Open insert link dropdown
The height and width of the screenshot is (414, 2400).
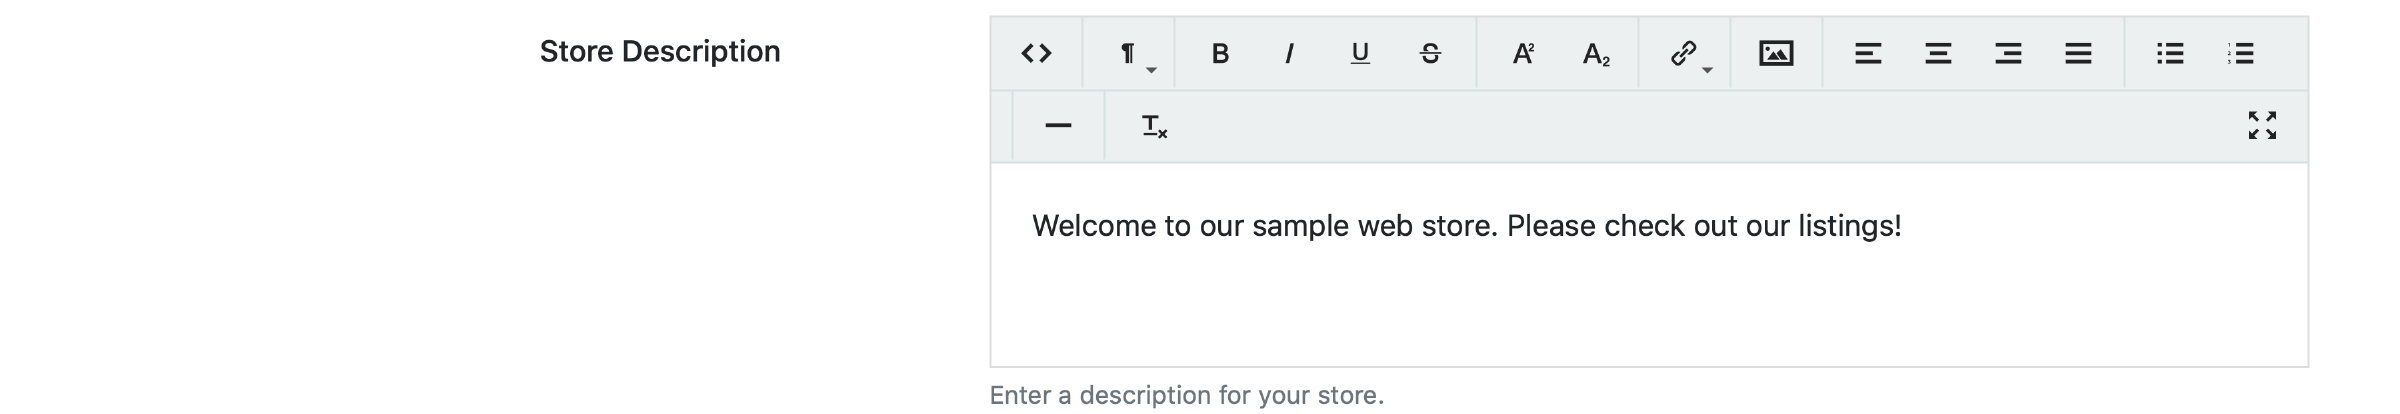pos(1686,54)
